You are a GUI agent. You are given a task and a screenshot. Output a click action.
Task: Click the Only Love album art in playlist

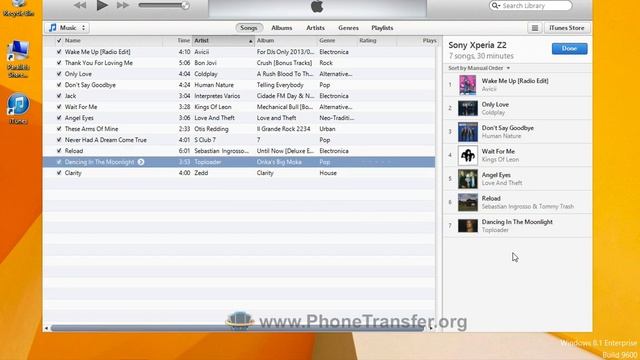(467, 109)
